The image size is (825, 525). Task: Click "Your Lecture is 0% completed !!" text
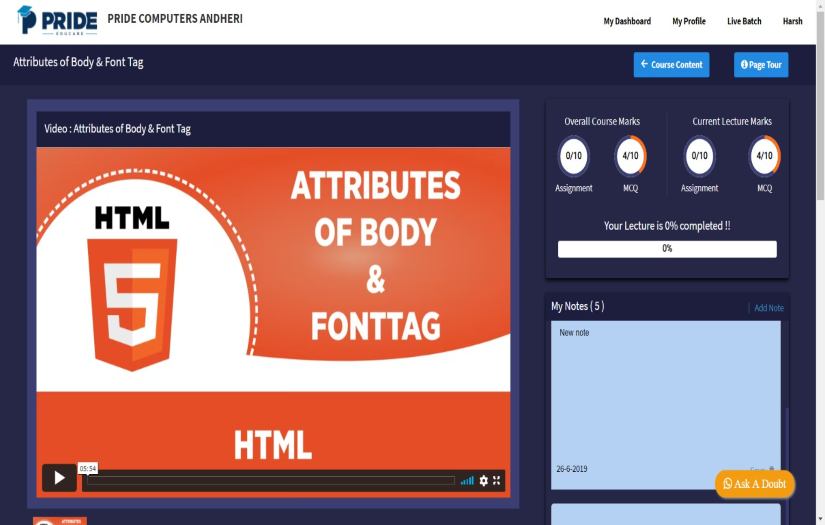[x=667, y=226]
